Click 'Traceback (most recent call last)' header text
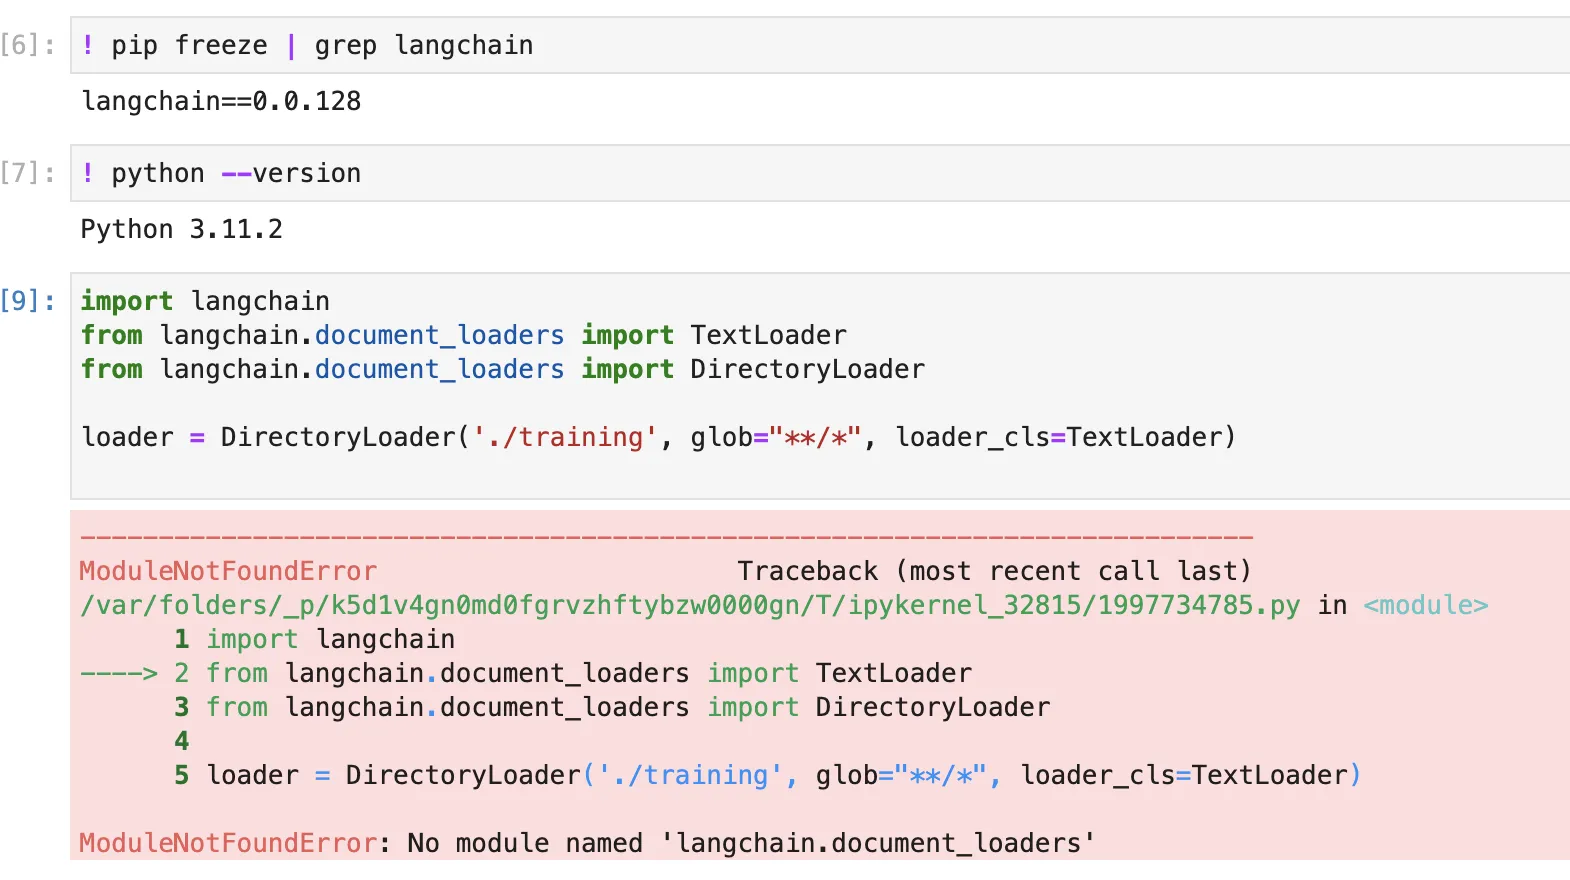 pos(995,571)
